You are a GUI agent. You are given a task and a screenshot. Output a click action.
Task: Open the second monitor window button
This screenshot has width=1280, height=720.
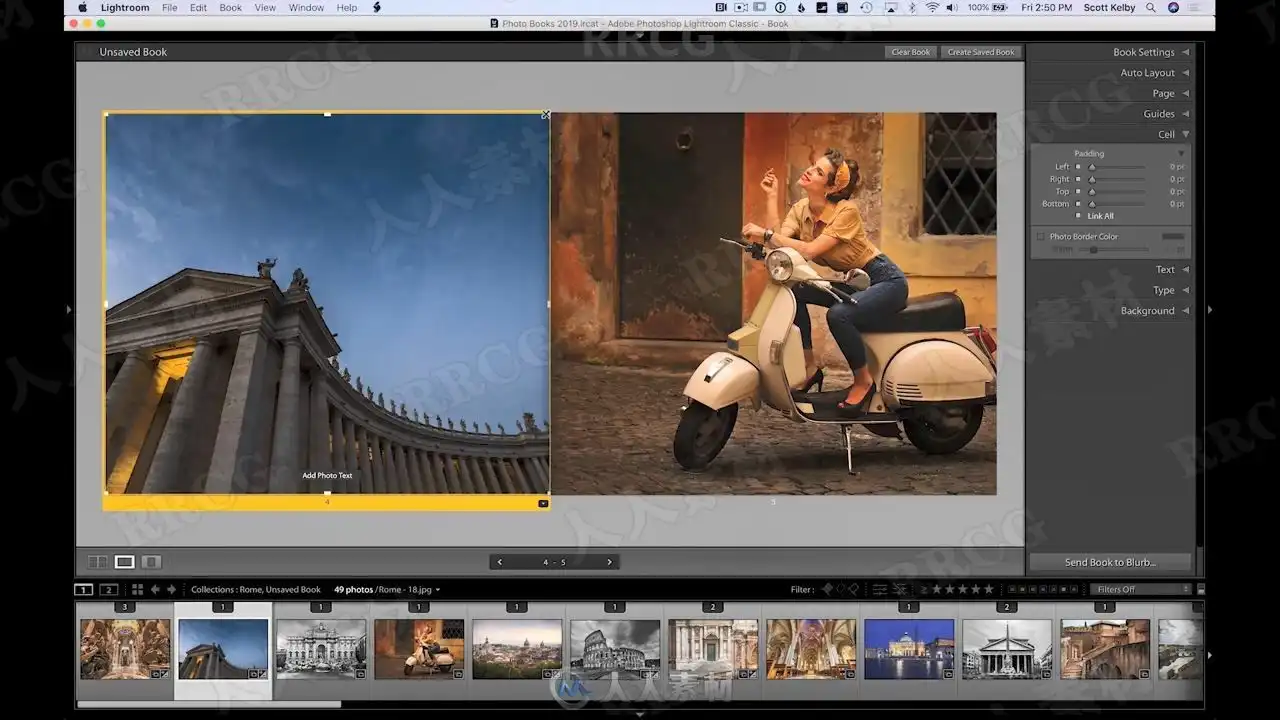point(109,590)
